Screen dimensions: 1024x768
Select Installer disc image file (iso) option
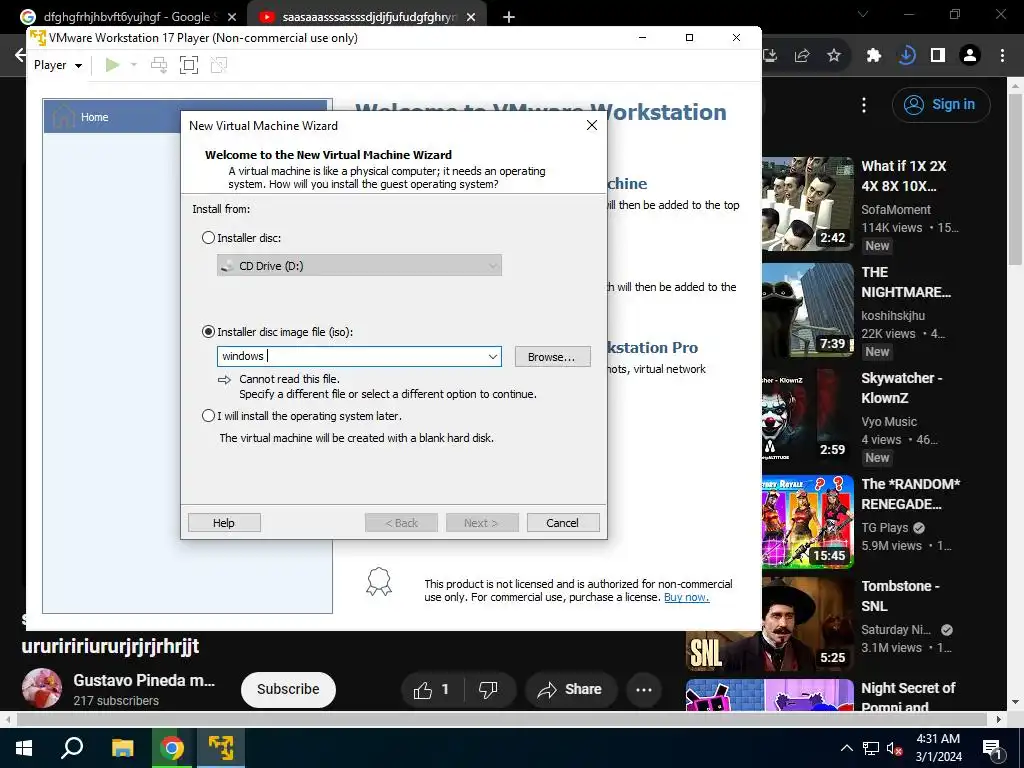[208, 332]
